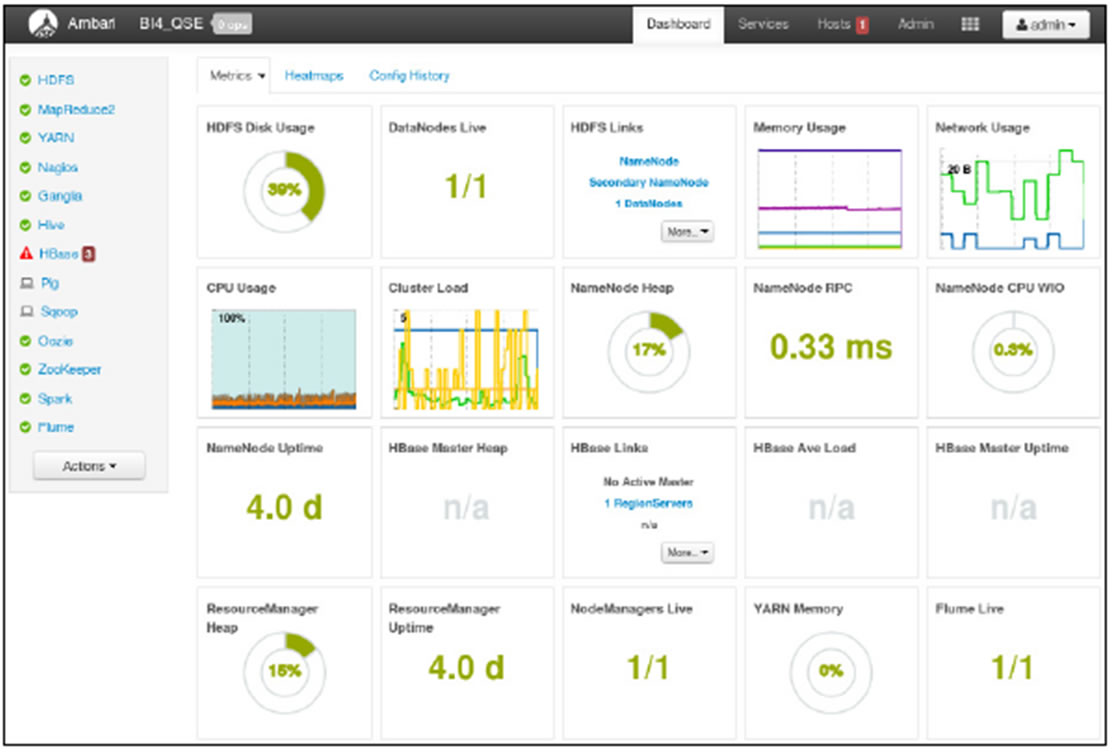
Task: Click the HDFS Disk Usage donut gauge
Action: (284, 189)
